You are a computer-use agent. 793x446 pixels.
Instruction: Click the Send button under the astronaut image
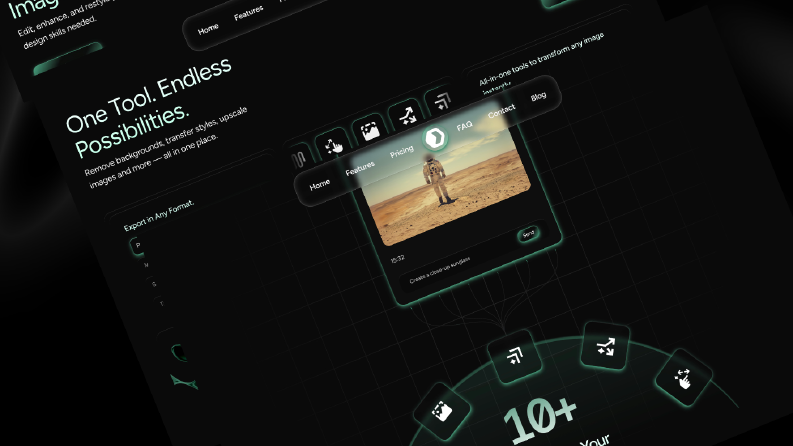click(528, 234)
